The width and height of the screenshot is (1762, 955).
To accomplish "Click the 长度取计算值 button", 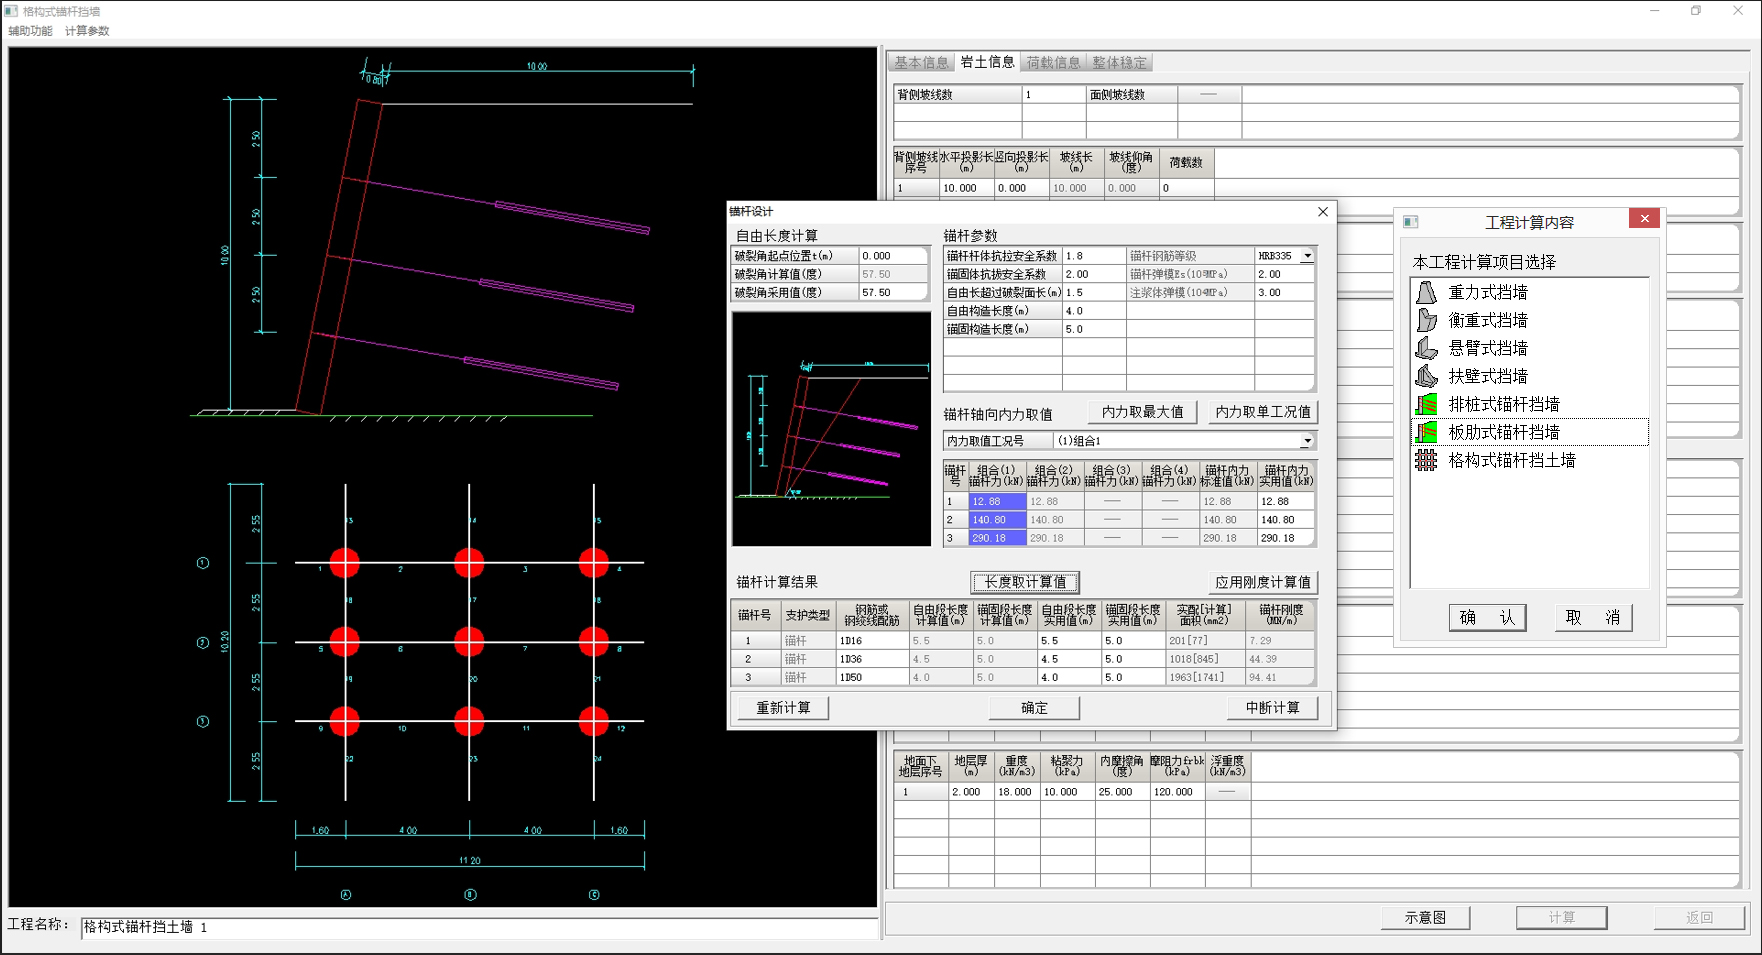I will click(1024, 582).
